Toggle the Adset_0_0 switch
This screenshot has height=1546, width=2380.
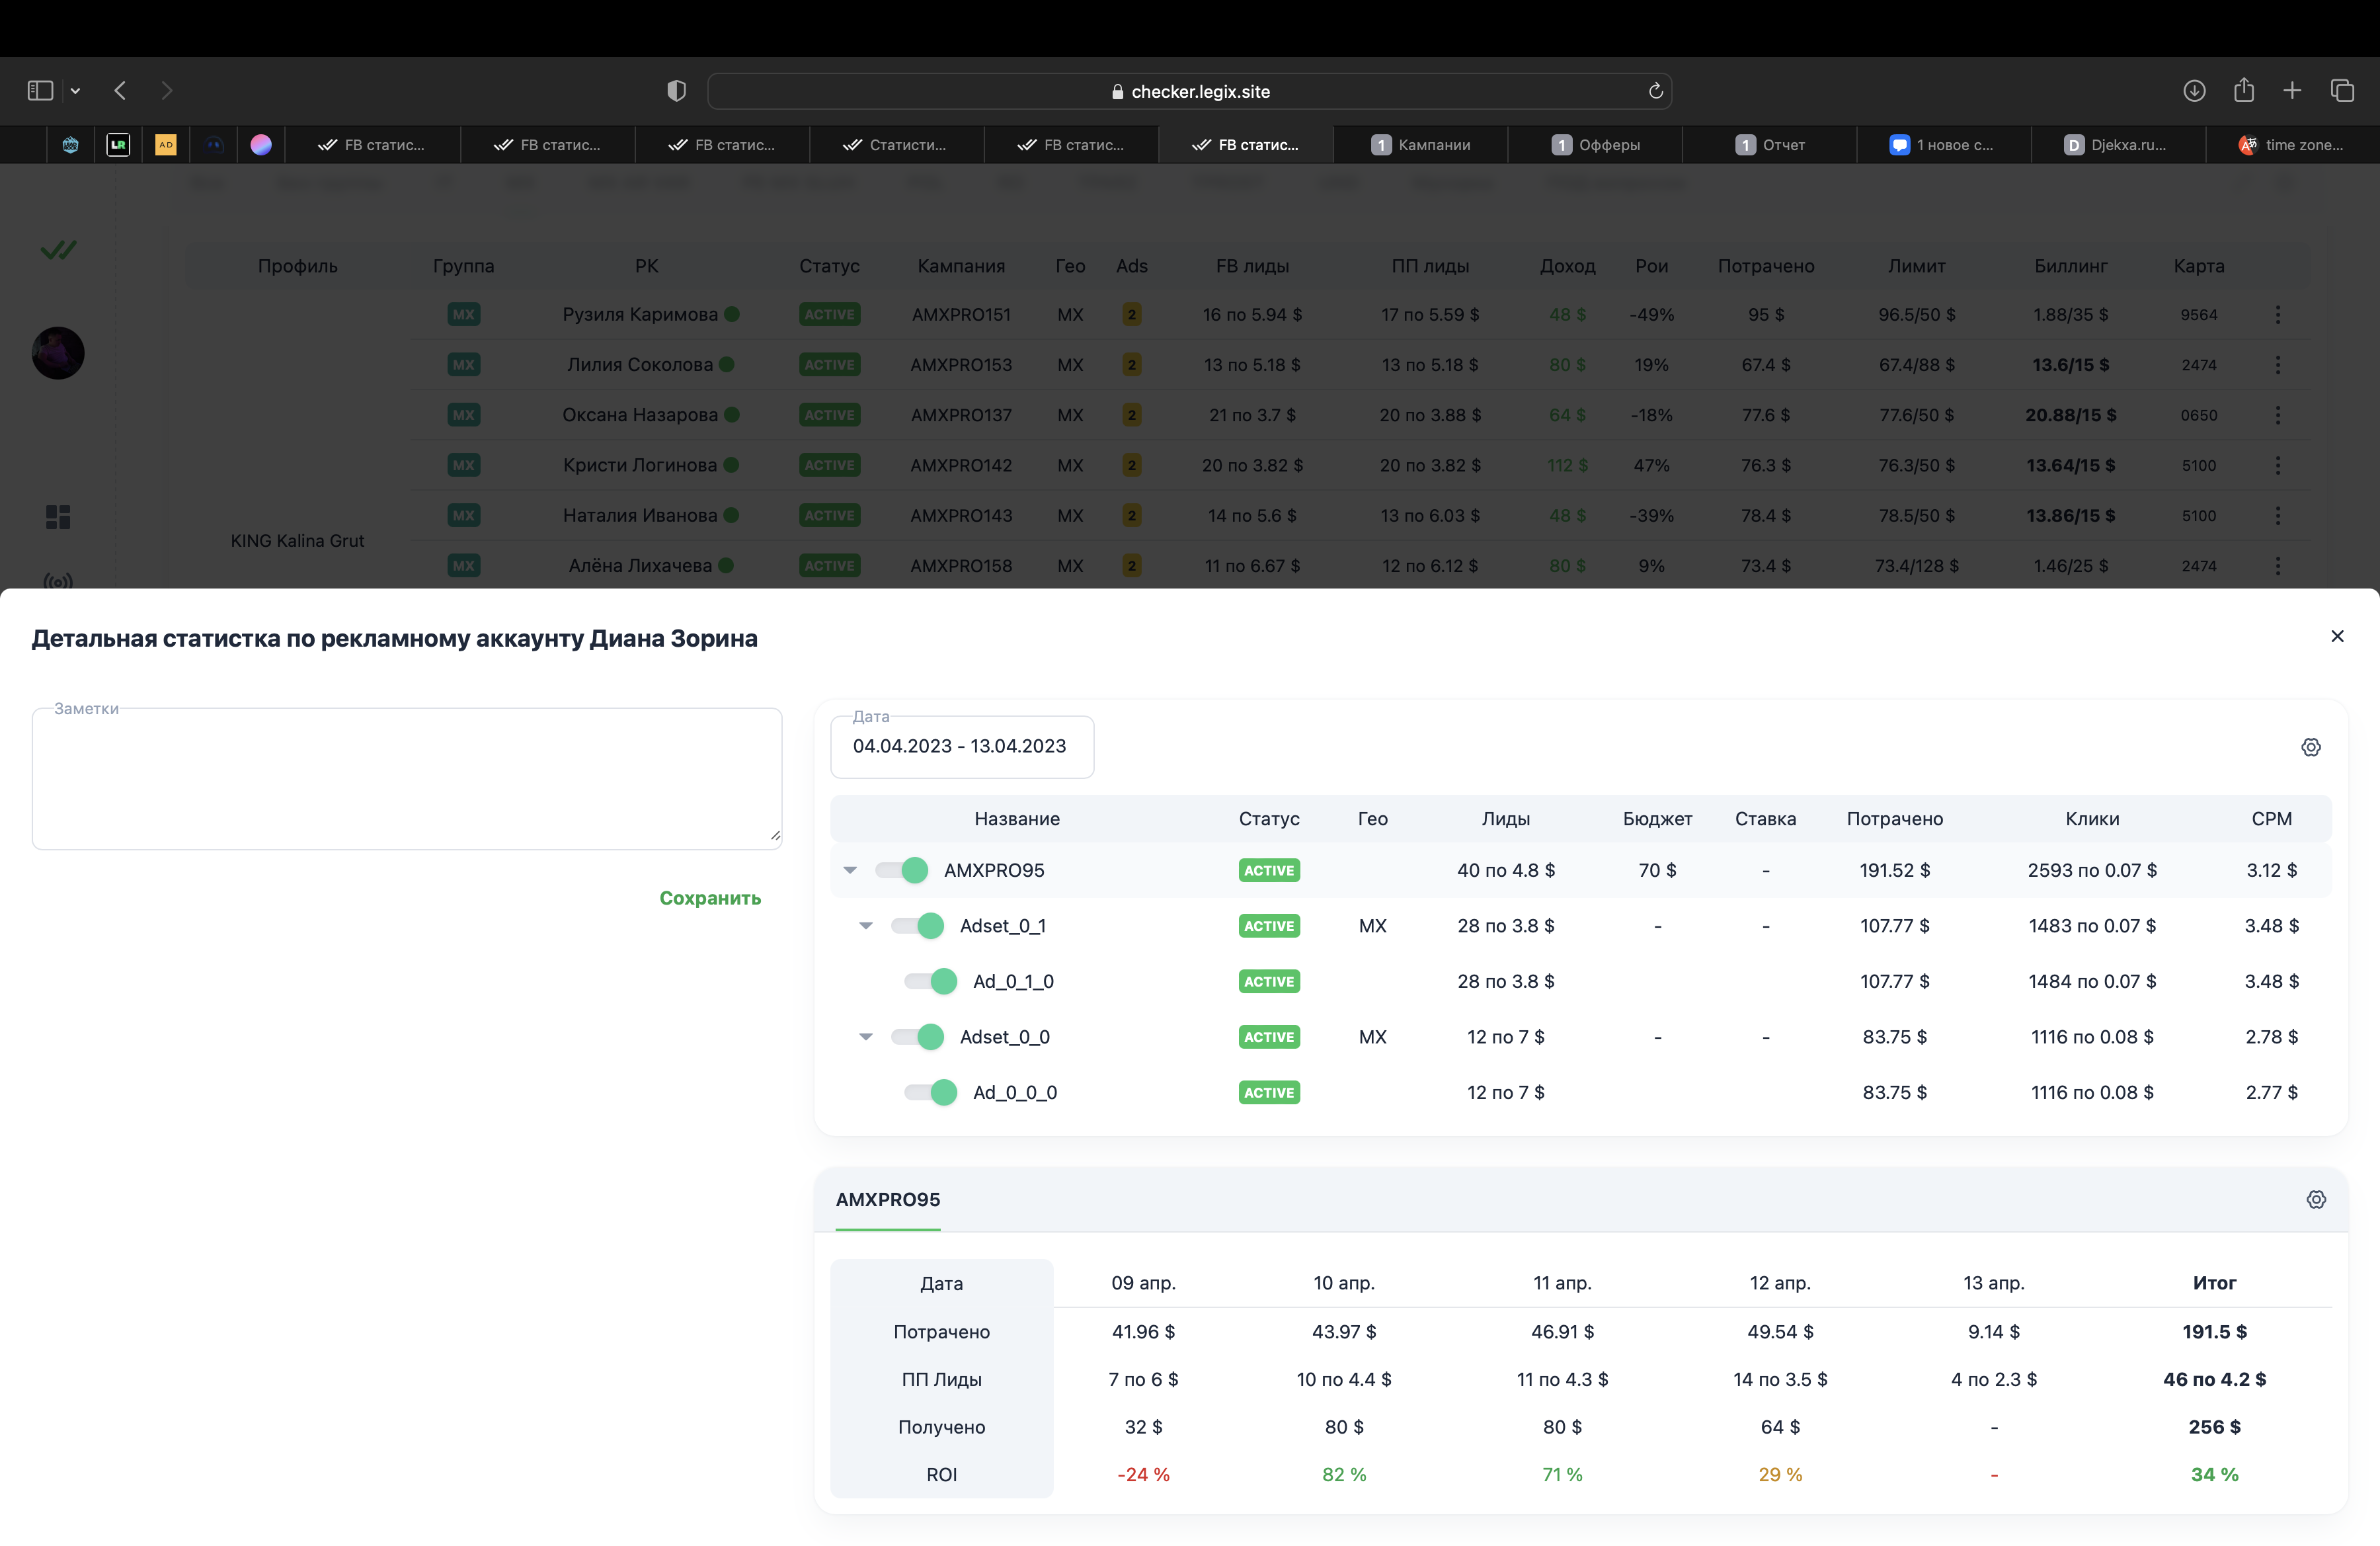coord(918,1037)
